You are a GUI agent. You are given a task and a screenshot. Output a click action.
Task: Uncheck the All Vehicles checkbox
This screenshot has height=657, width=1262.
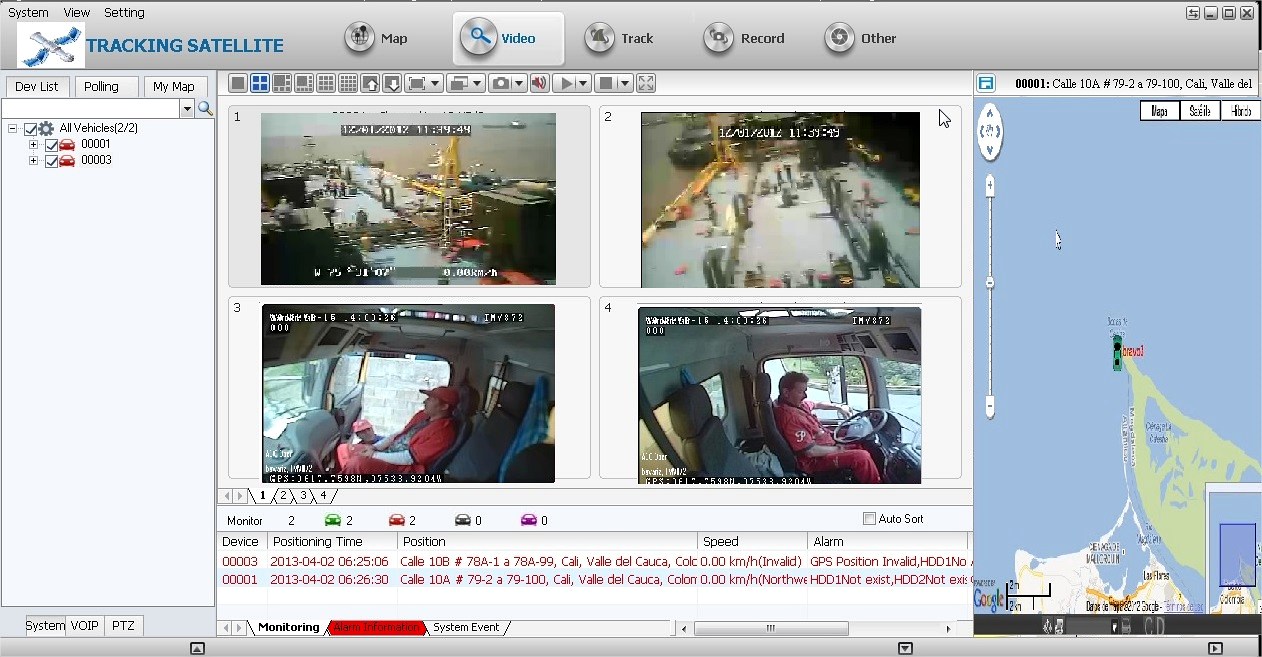coord(30,129)
